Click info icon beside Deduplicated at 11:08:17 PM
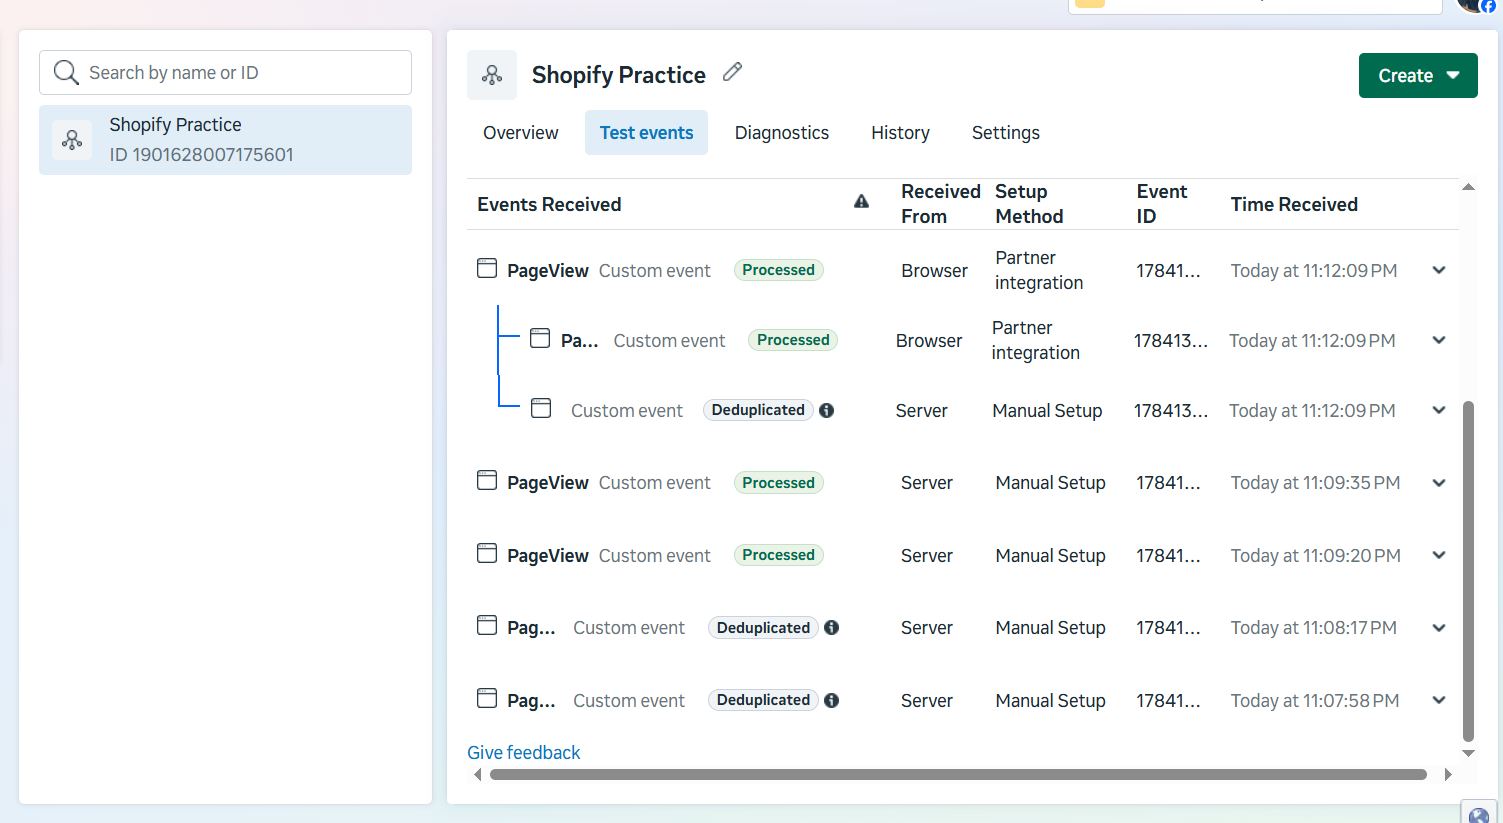 [x=831, y=628]
